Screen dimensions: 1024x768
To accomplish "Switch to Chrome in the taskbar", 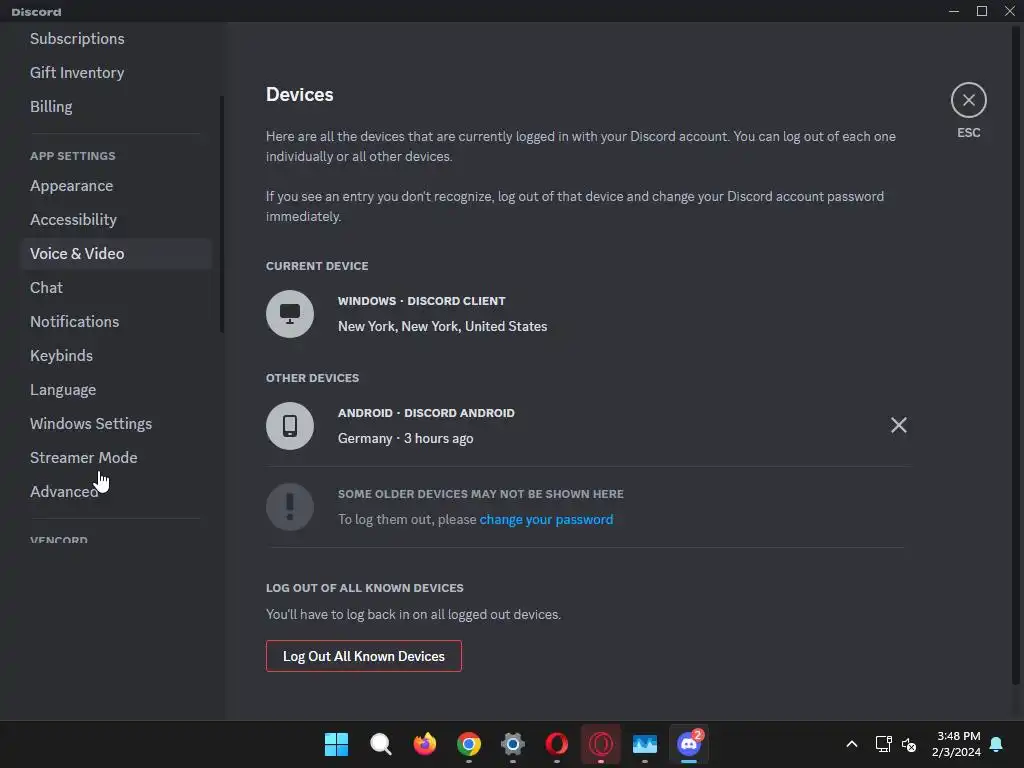I will 469,744.
